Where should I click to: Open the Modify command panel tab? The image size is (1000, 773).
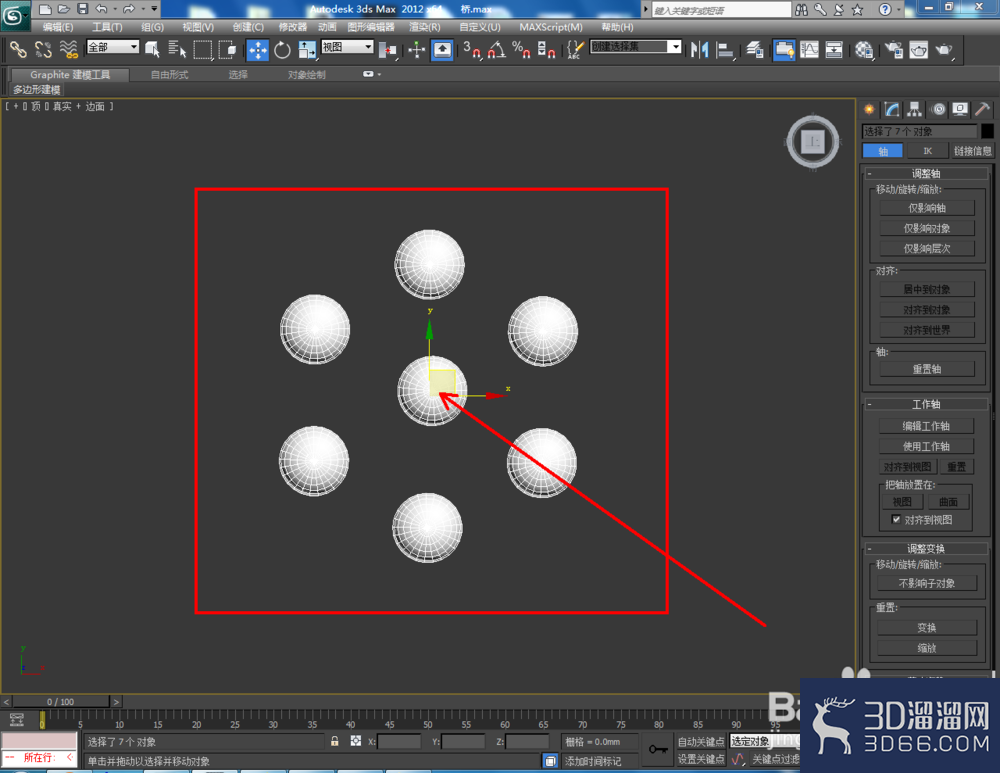tap(892, 110)
